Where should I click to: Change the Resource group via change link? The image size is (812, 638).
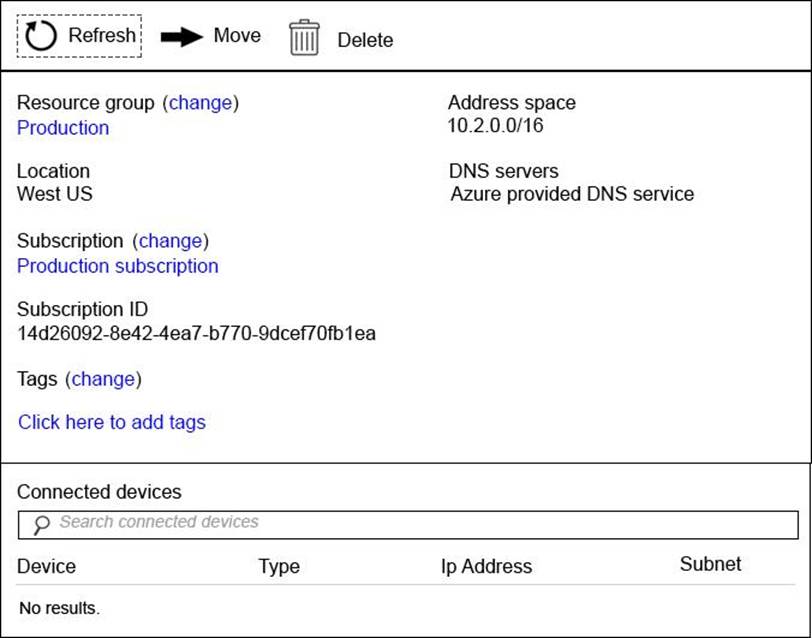click(x=200, y=103)
